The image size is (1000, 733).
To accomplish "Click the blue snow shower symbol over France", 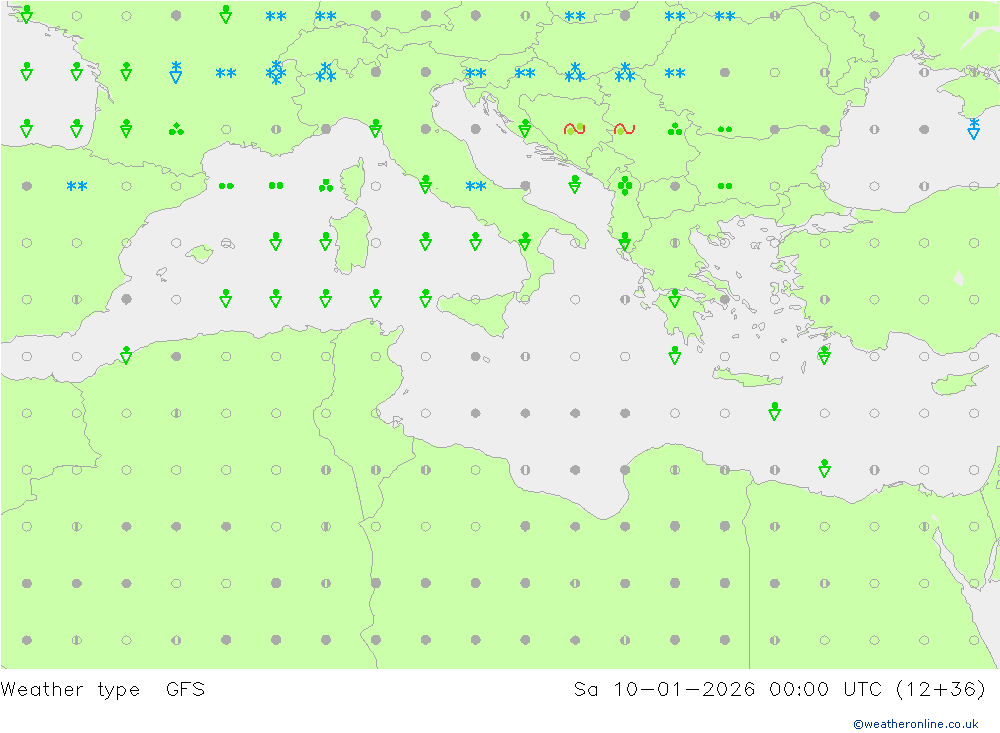I will (x=176, y=72).
